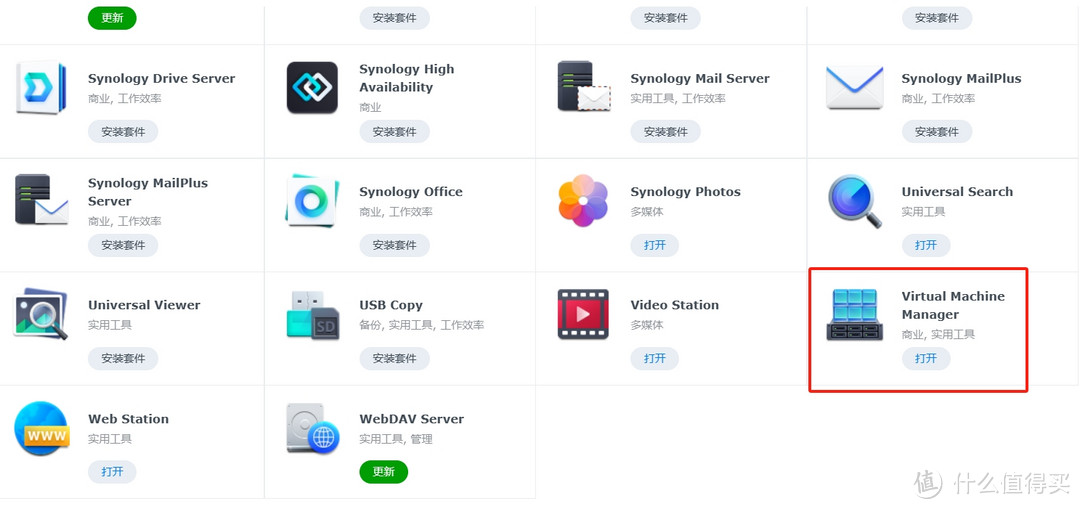The height and width of the screenshot is (509, 1080).
Task: Install the Synology Mail Server package
Action: pos(665,132)
